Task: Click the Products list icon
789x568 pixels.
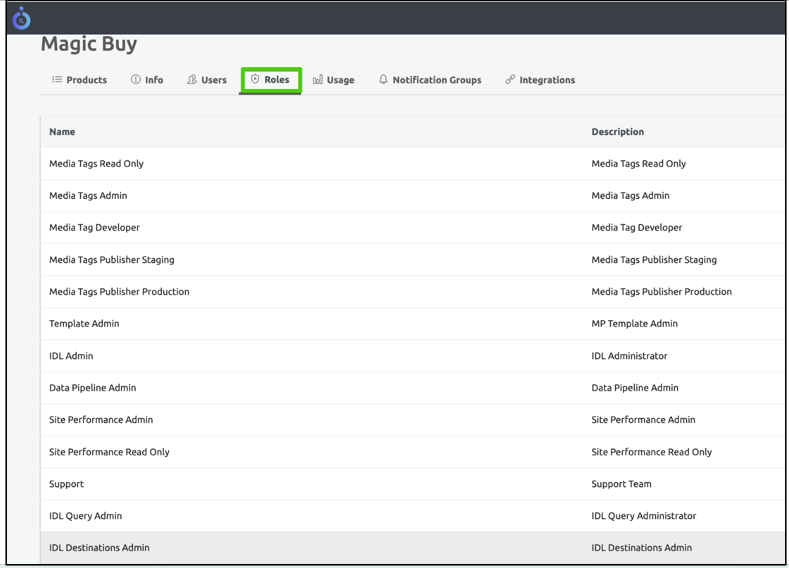Action: tap(57, 80)
